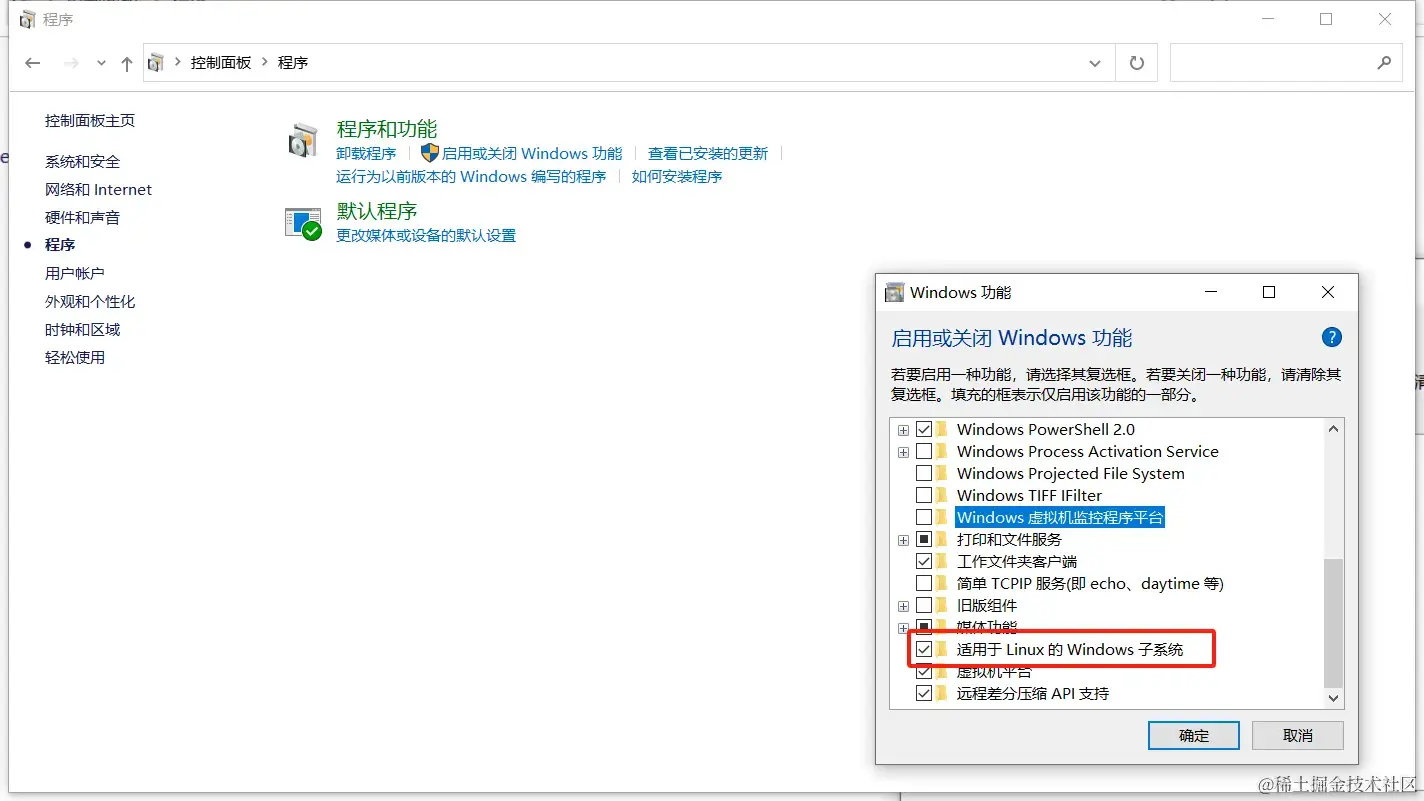Open 硬件和声音 category
The image size is (1424, 801).
point(82,217)
